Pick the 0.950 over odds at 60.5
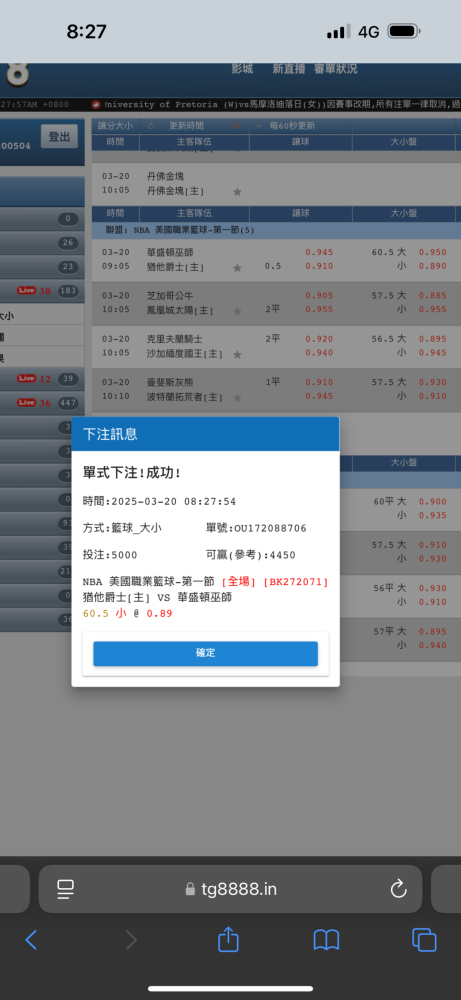 [x=432, y=252]
